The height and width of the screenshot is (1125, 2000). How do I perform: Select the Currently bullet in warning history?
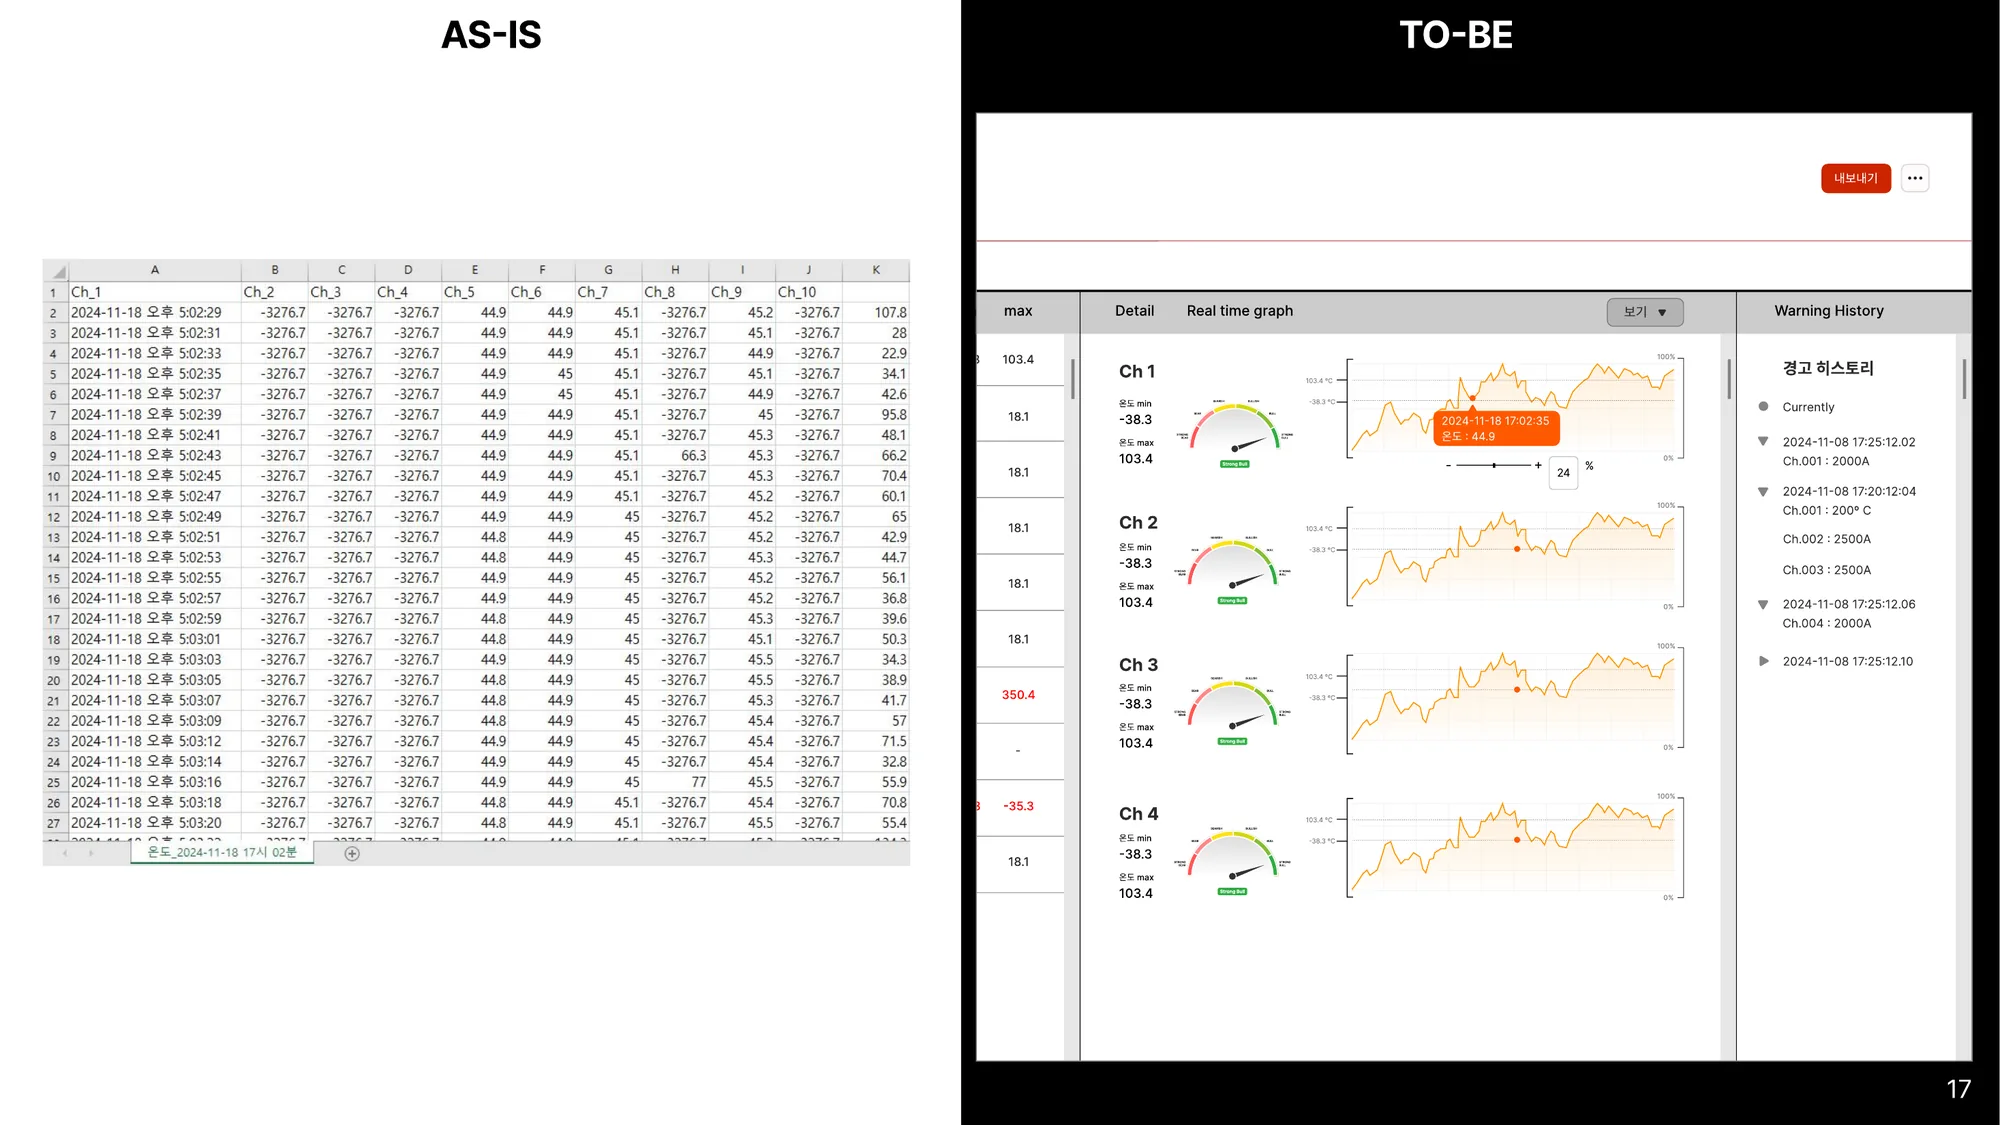click(1763, 407)
